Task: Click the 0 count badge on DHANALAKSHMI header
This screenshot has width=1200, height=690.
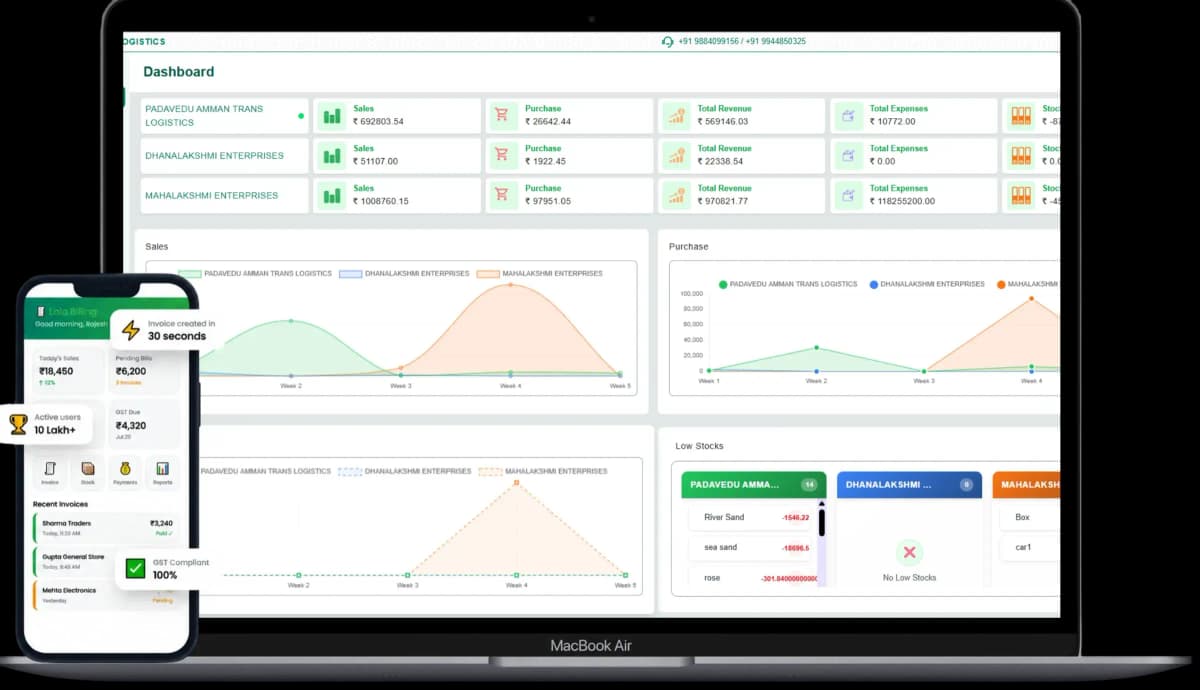Action: [966, 485]
